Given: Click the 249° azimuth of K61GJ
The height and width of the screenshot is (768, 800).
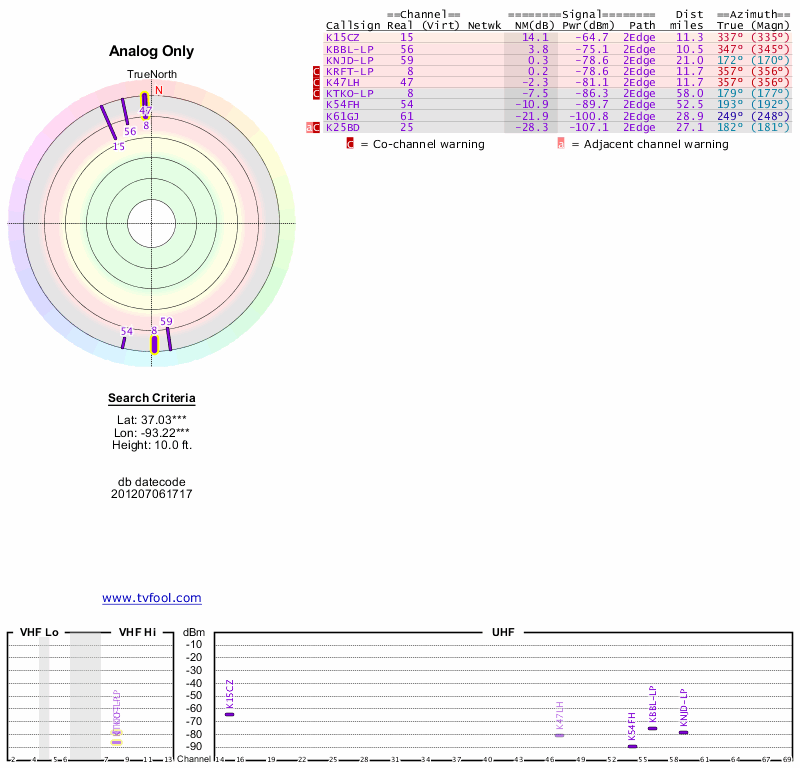Looking at the screenshot, I should (x=730, y=116).
